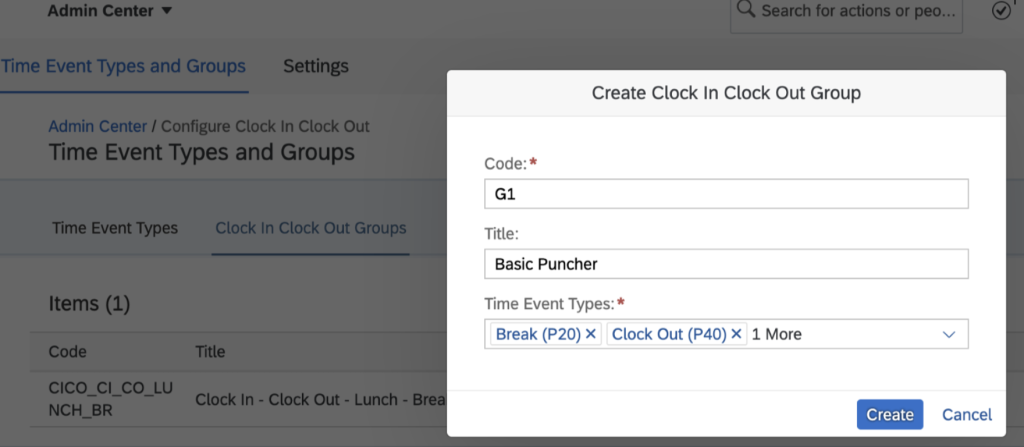The height and width of the screenshot is (447, 1024).
Task: Select Clock In Clock Out Groups sub-tab
Action: (311, 228)
